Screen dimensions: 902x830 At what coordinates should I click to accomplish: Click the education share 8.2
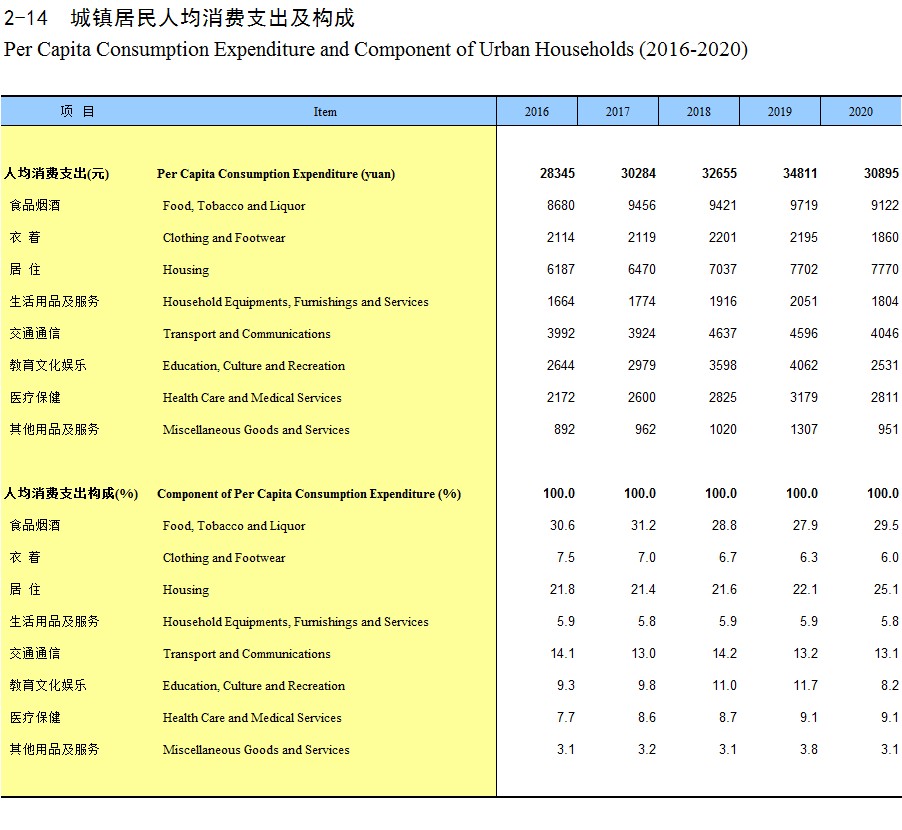tap(890, 686)
